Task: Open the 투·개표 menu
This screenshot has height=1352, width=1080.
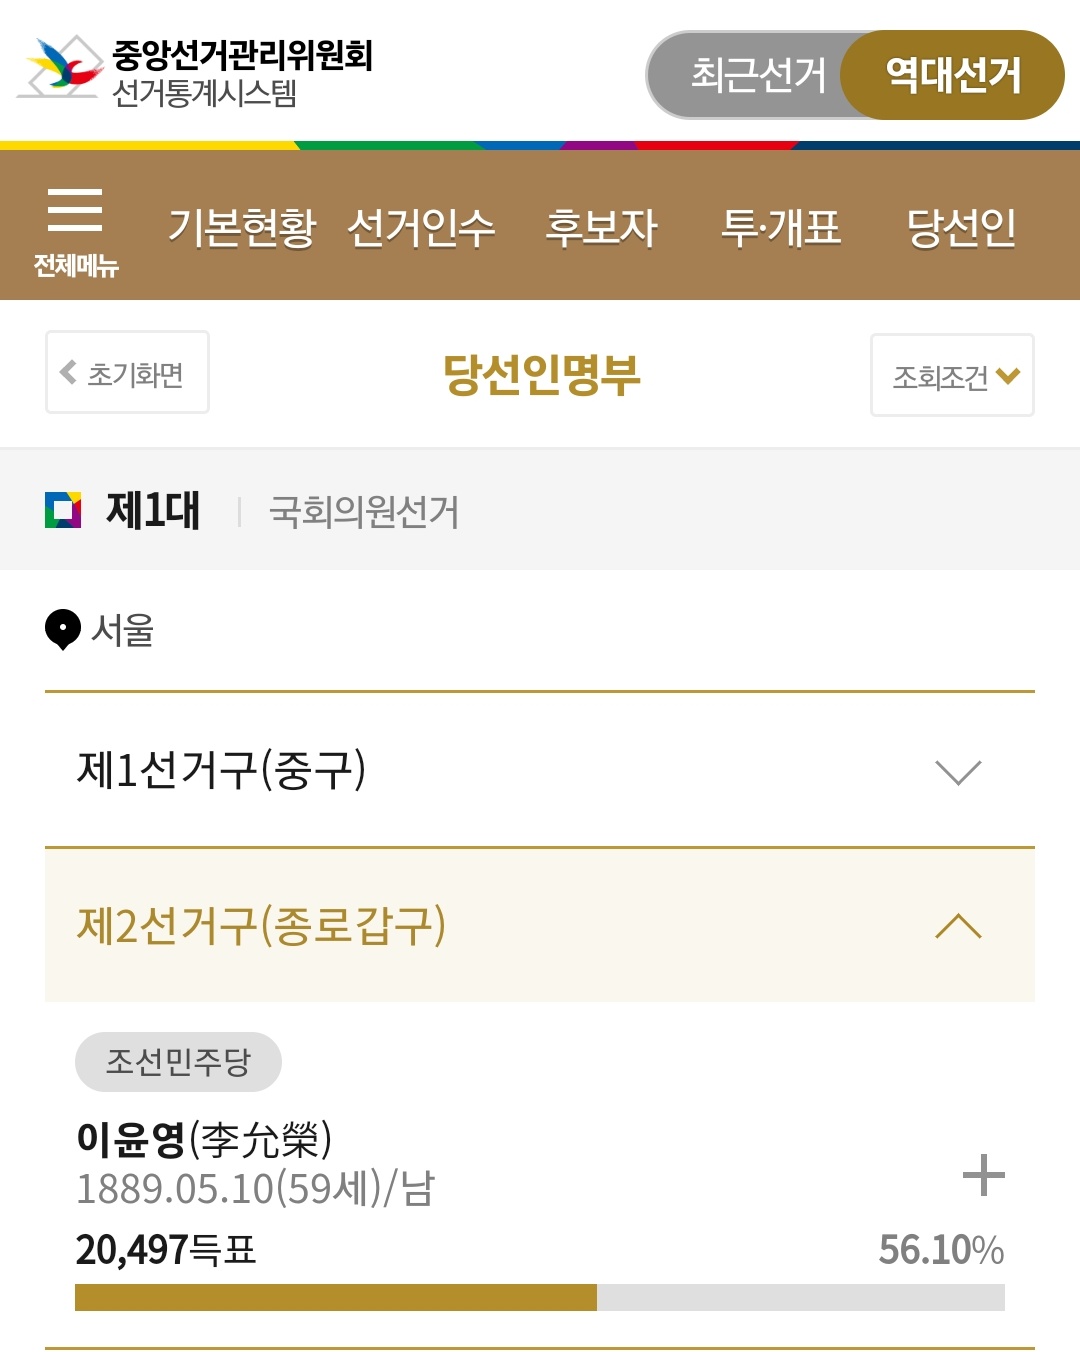Action: click(x=781, y=228)
